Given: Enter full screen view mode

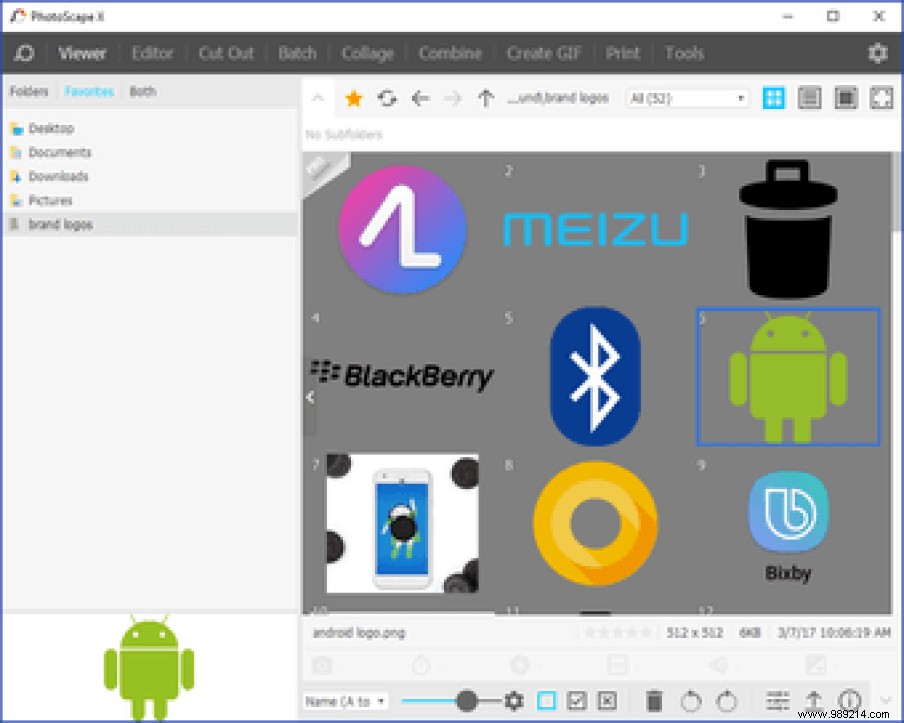Looking at the screenshot, I should 881,98.
